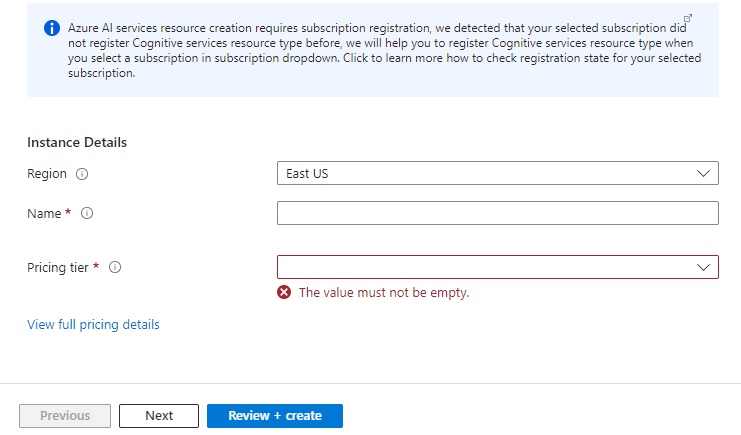This screenshot has height=435, width=741.
Task: Focus the Name text input field
Action: [497, 213]
